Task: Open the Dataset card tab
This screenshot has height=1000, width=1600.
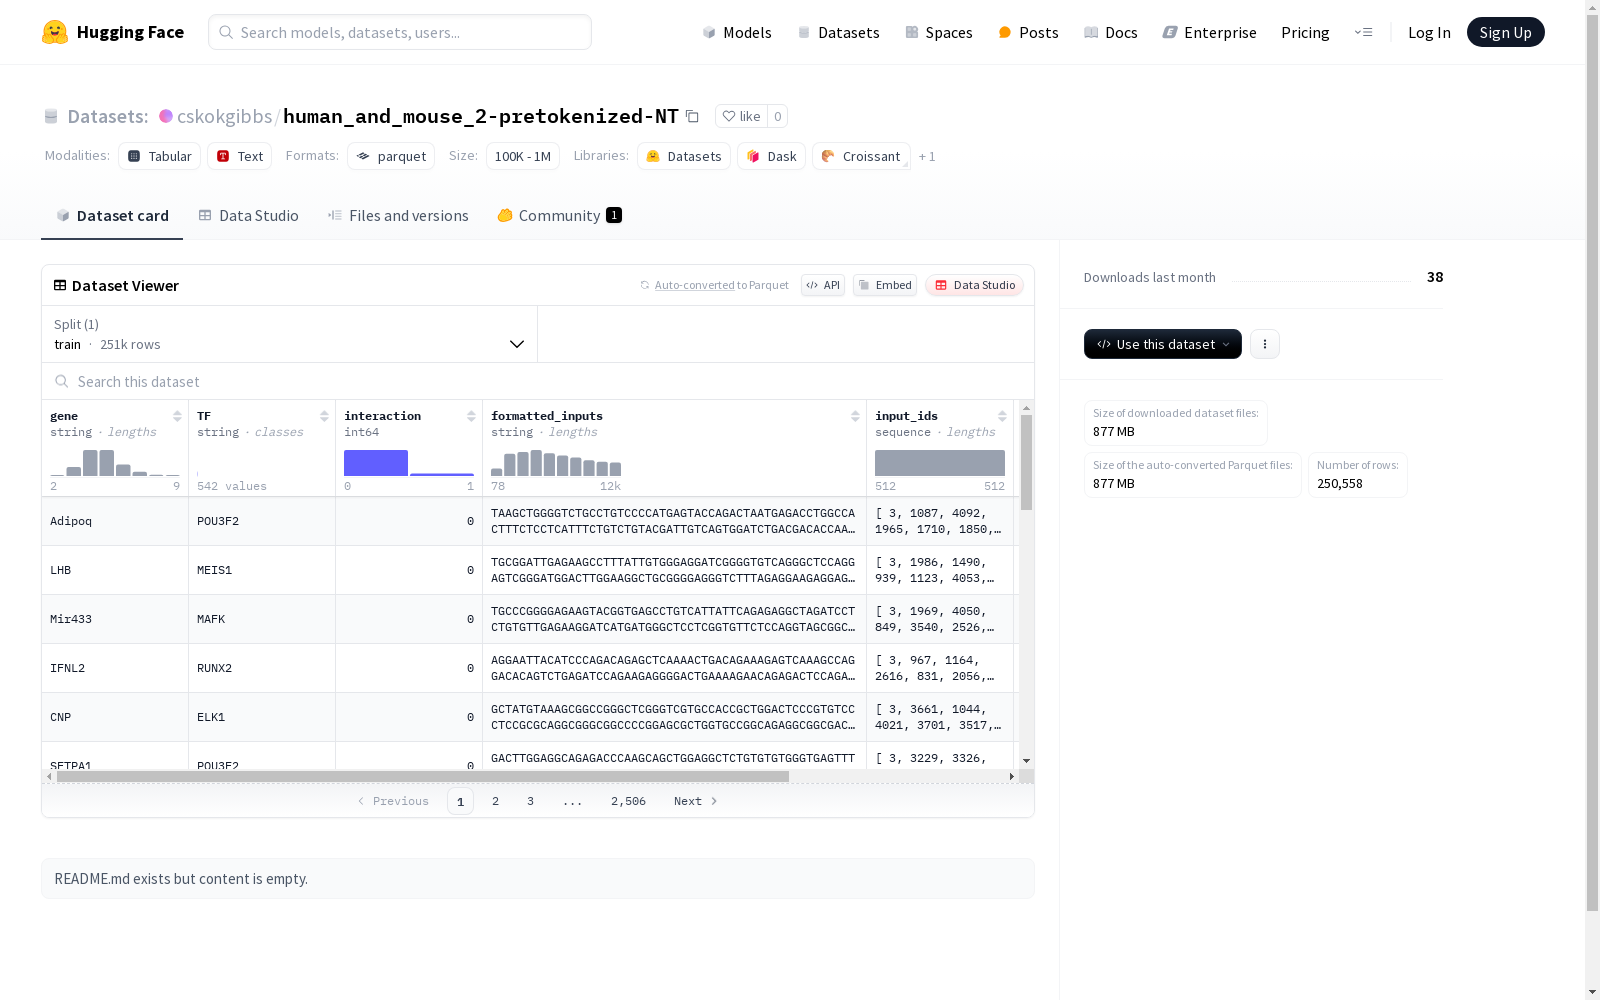Action: coord(112,215)
